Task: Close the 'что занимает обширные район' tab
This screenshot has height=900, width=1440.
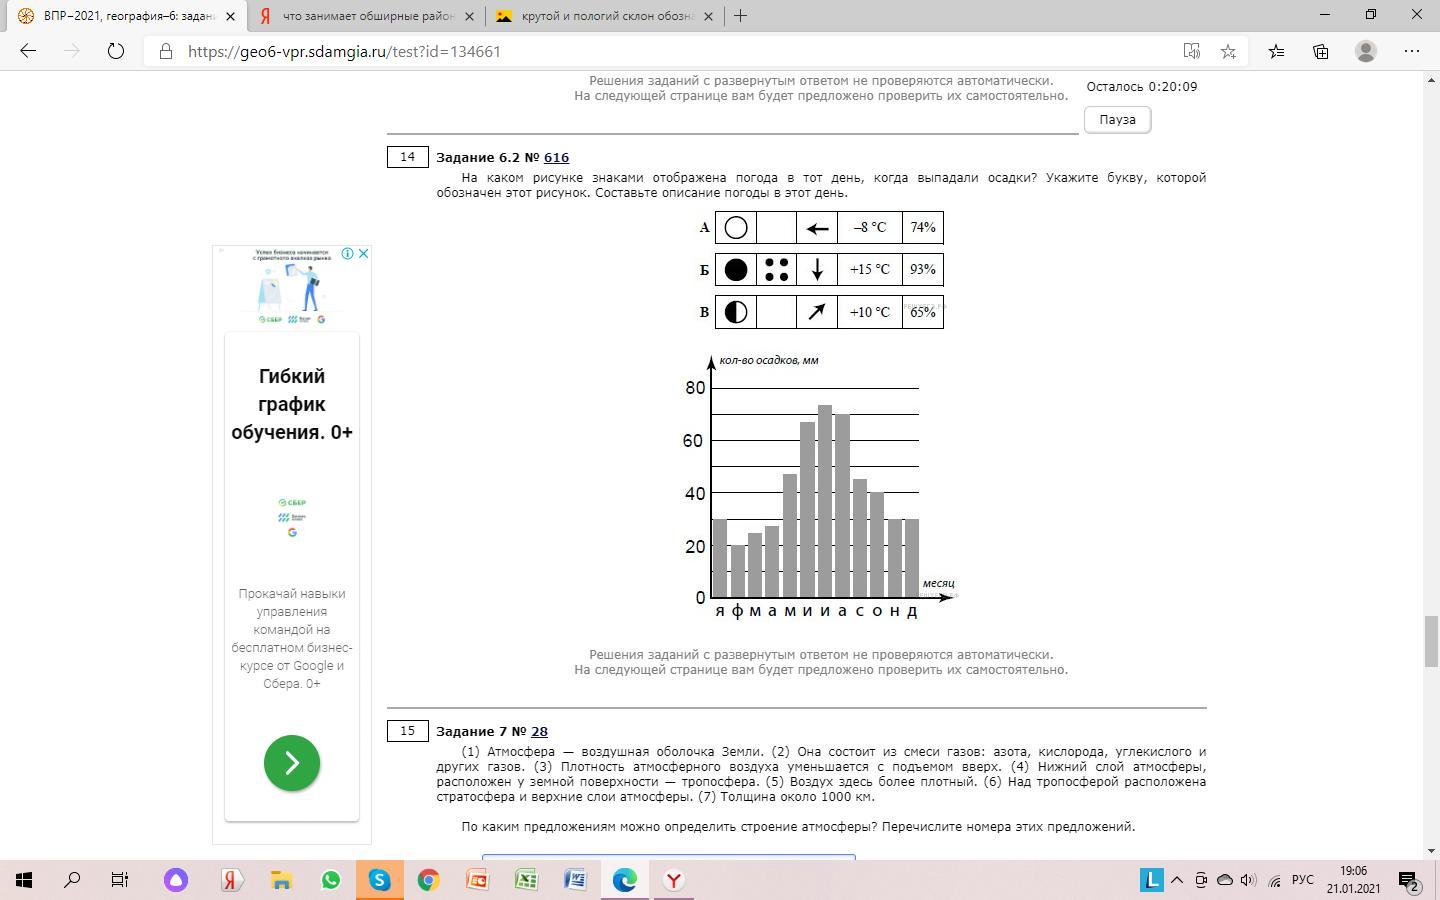Action: pyautogui.click(x=470, y=16)
